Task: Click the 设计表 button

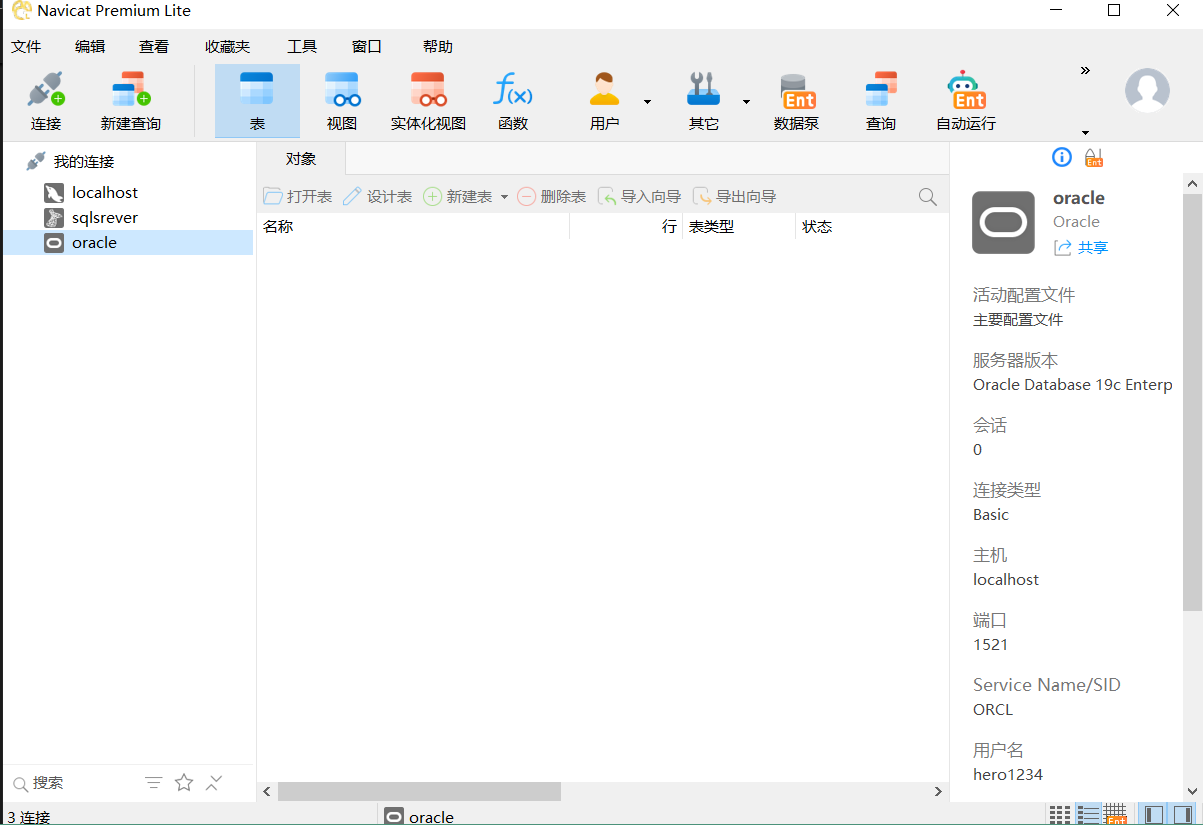Action: (378, 197)
